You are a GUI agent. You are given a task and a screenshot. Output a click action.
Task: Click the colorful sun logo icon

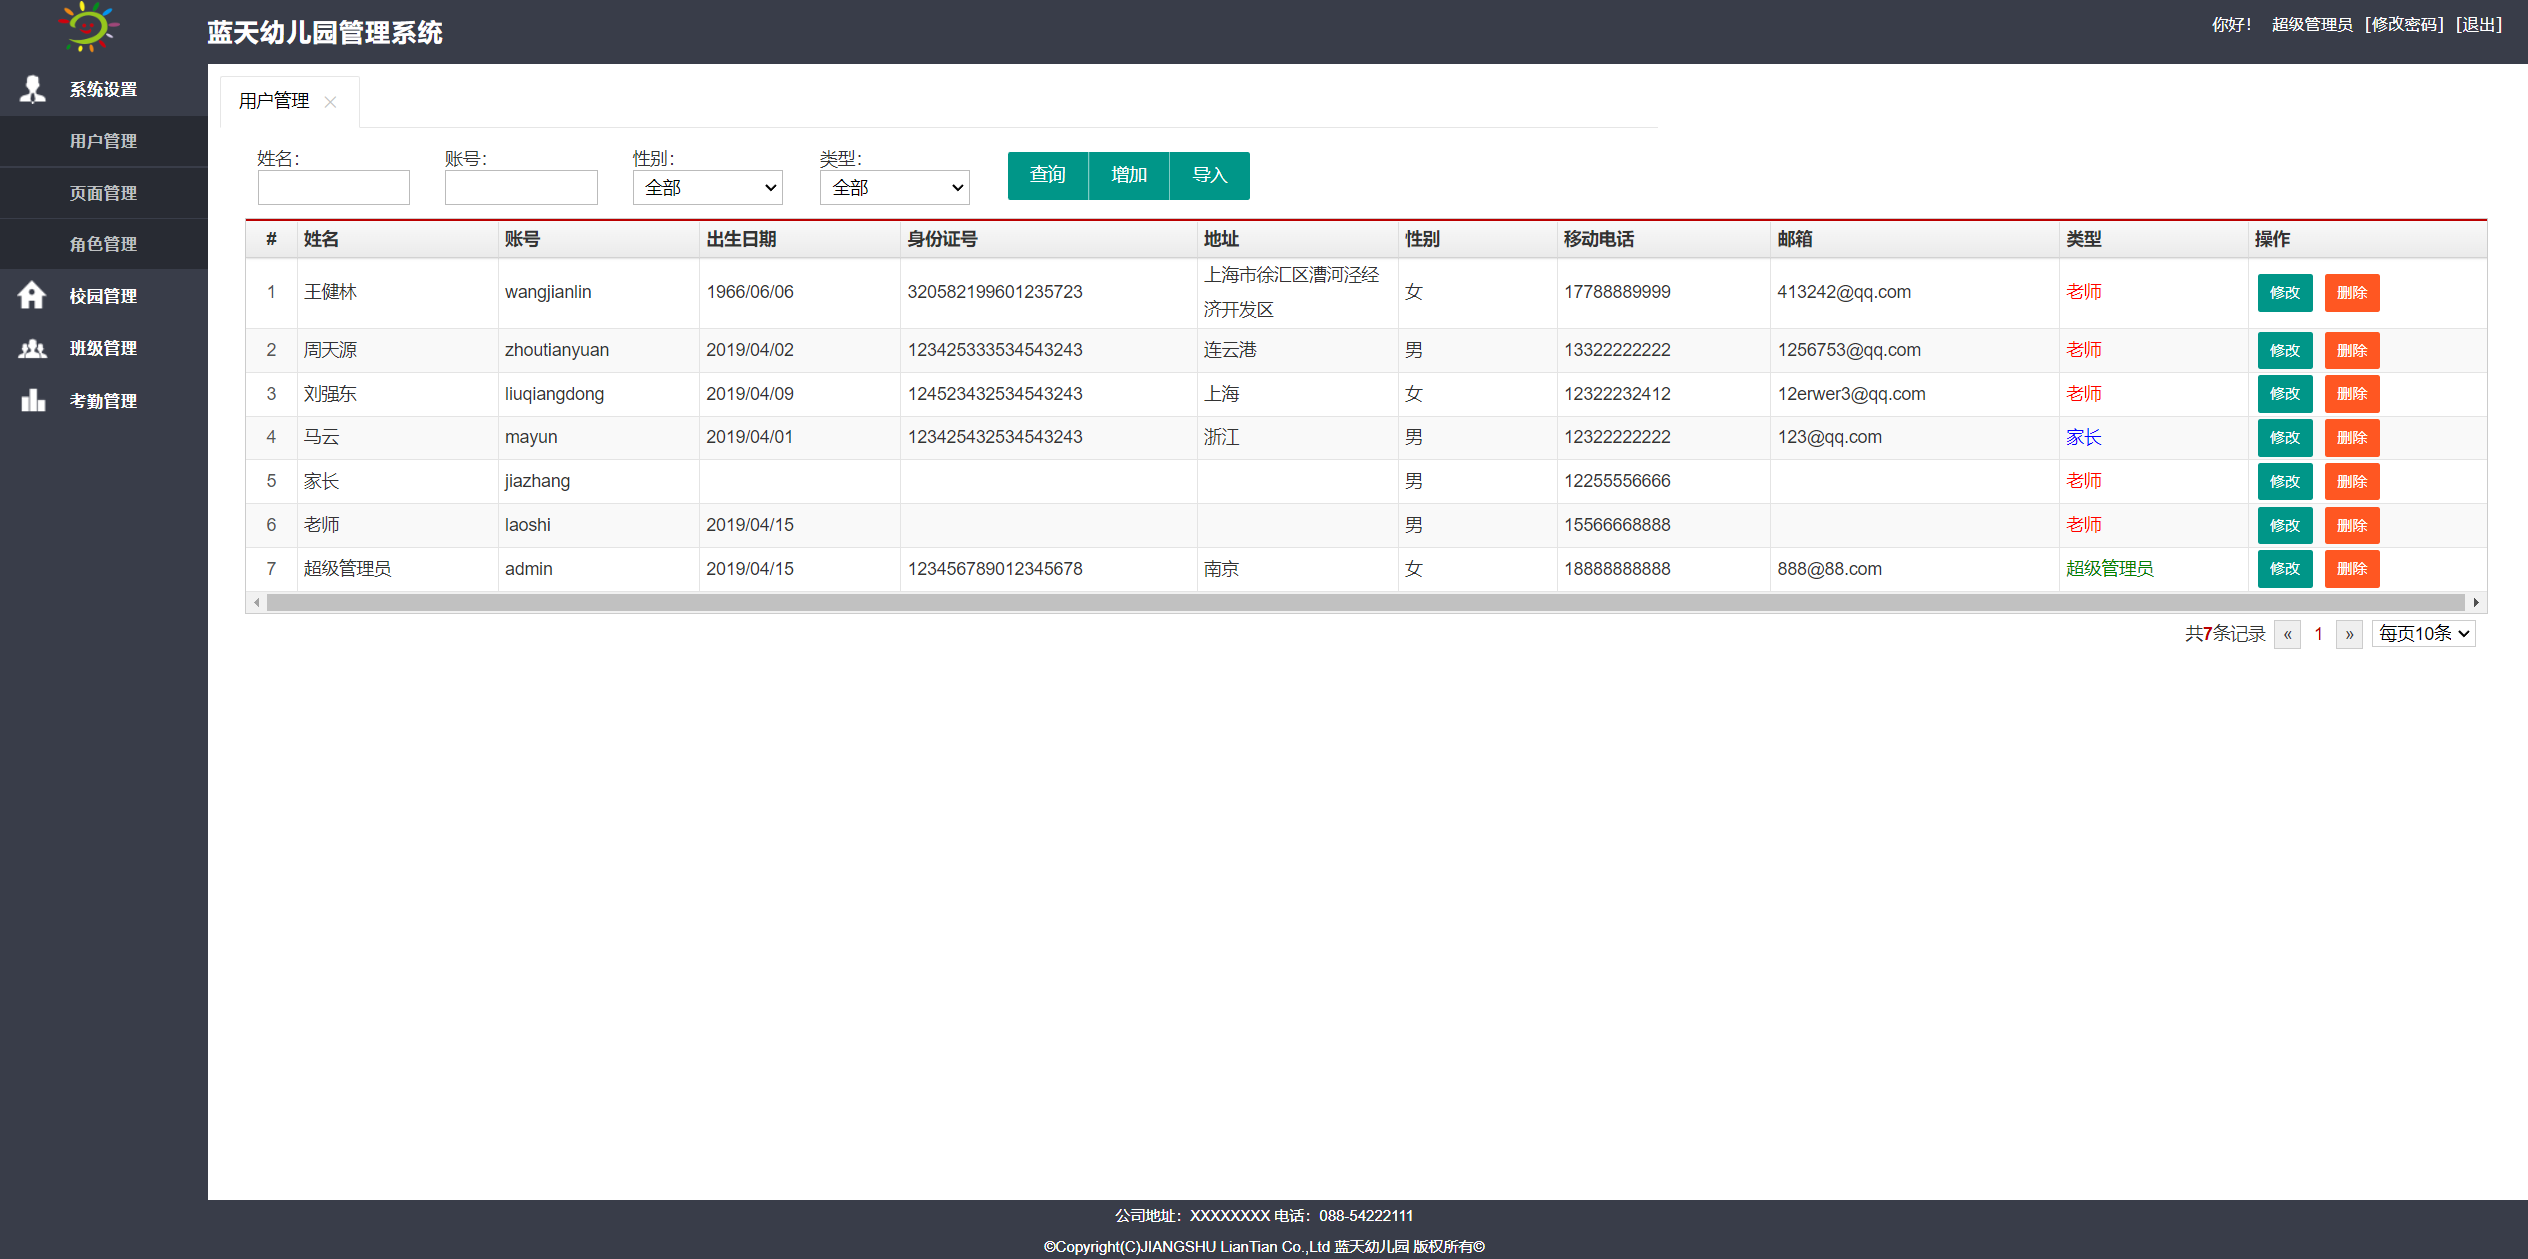pos(88,27)
